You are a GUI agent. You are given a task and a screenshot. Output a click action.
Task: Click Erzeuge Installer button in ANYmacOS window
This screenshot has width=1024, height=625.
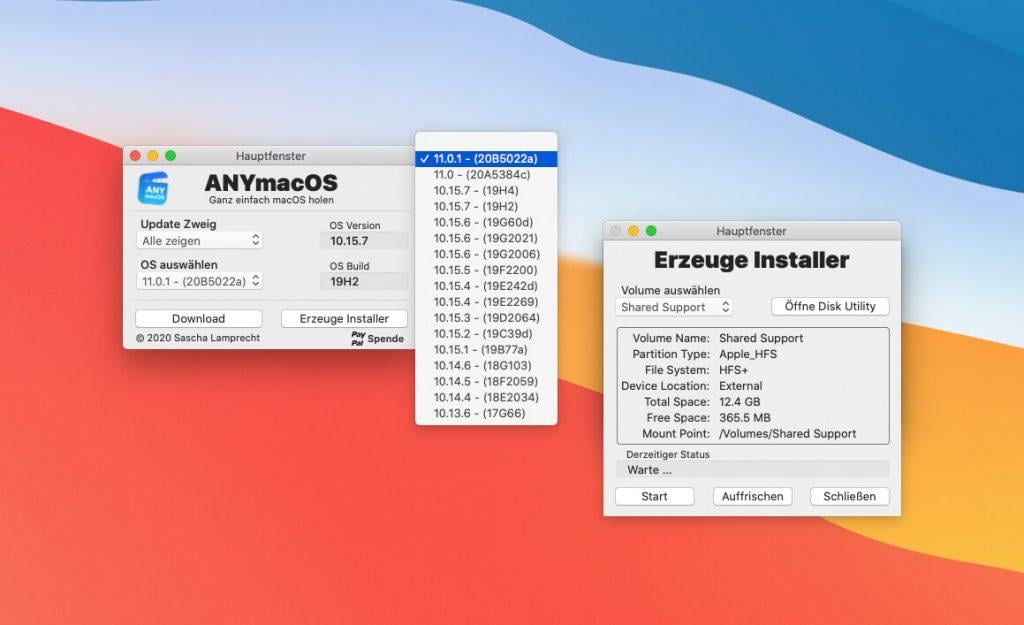point(344,319)
